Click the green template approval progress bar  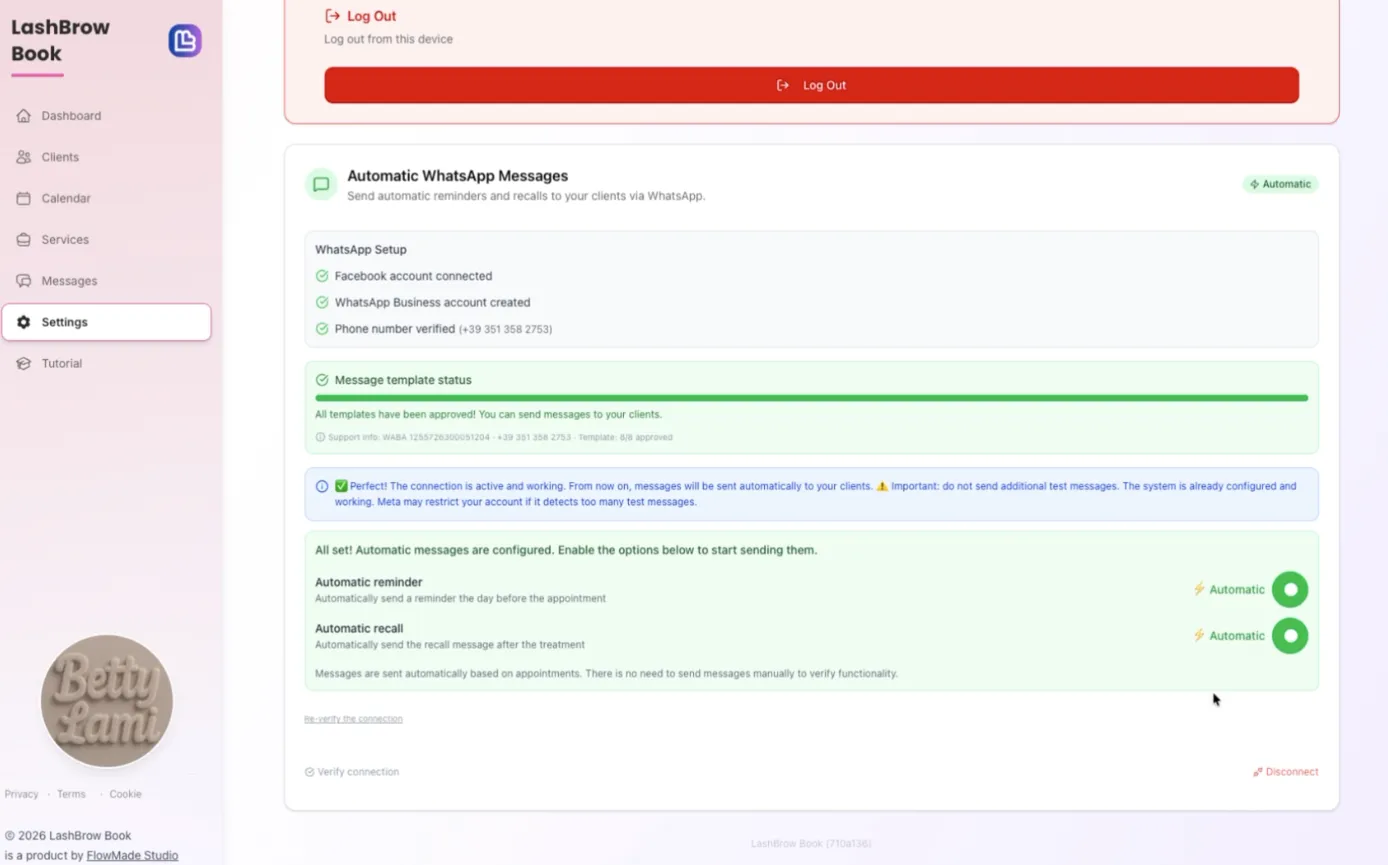(x=811, y=398)
